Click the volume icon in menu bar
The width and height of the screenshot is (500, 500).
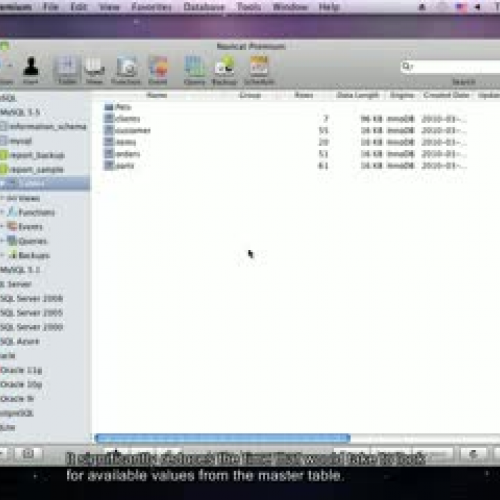tap(478, 7)
